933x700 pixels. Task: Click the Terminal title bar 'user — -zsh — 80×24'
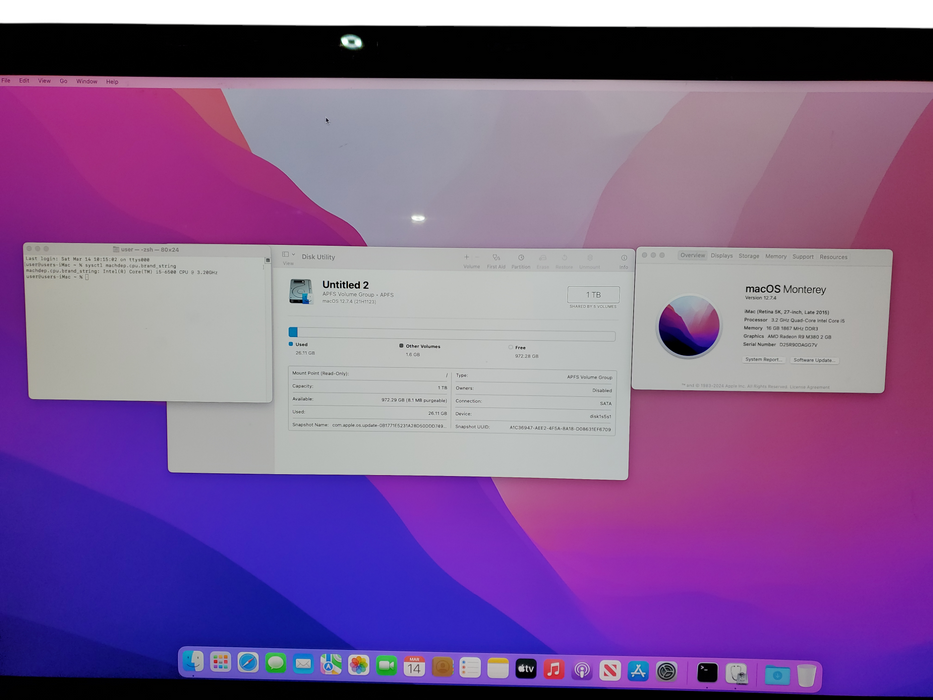146,249
